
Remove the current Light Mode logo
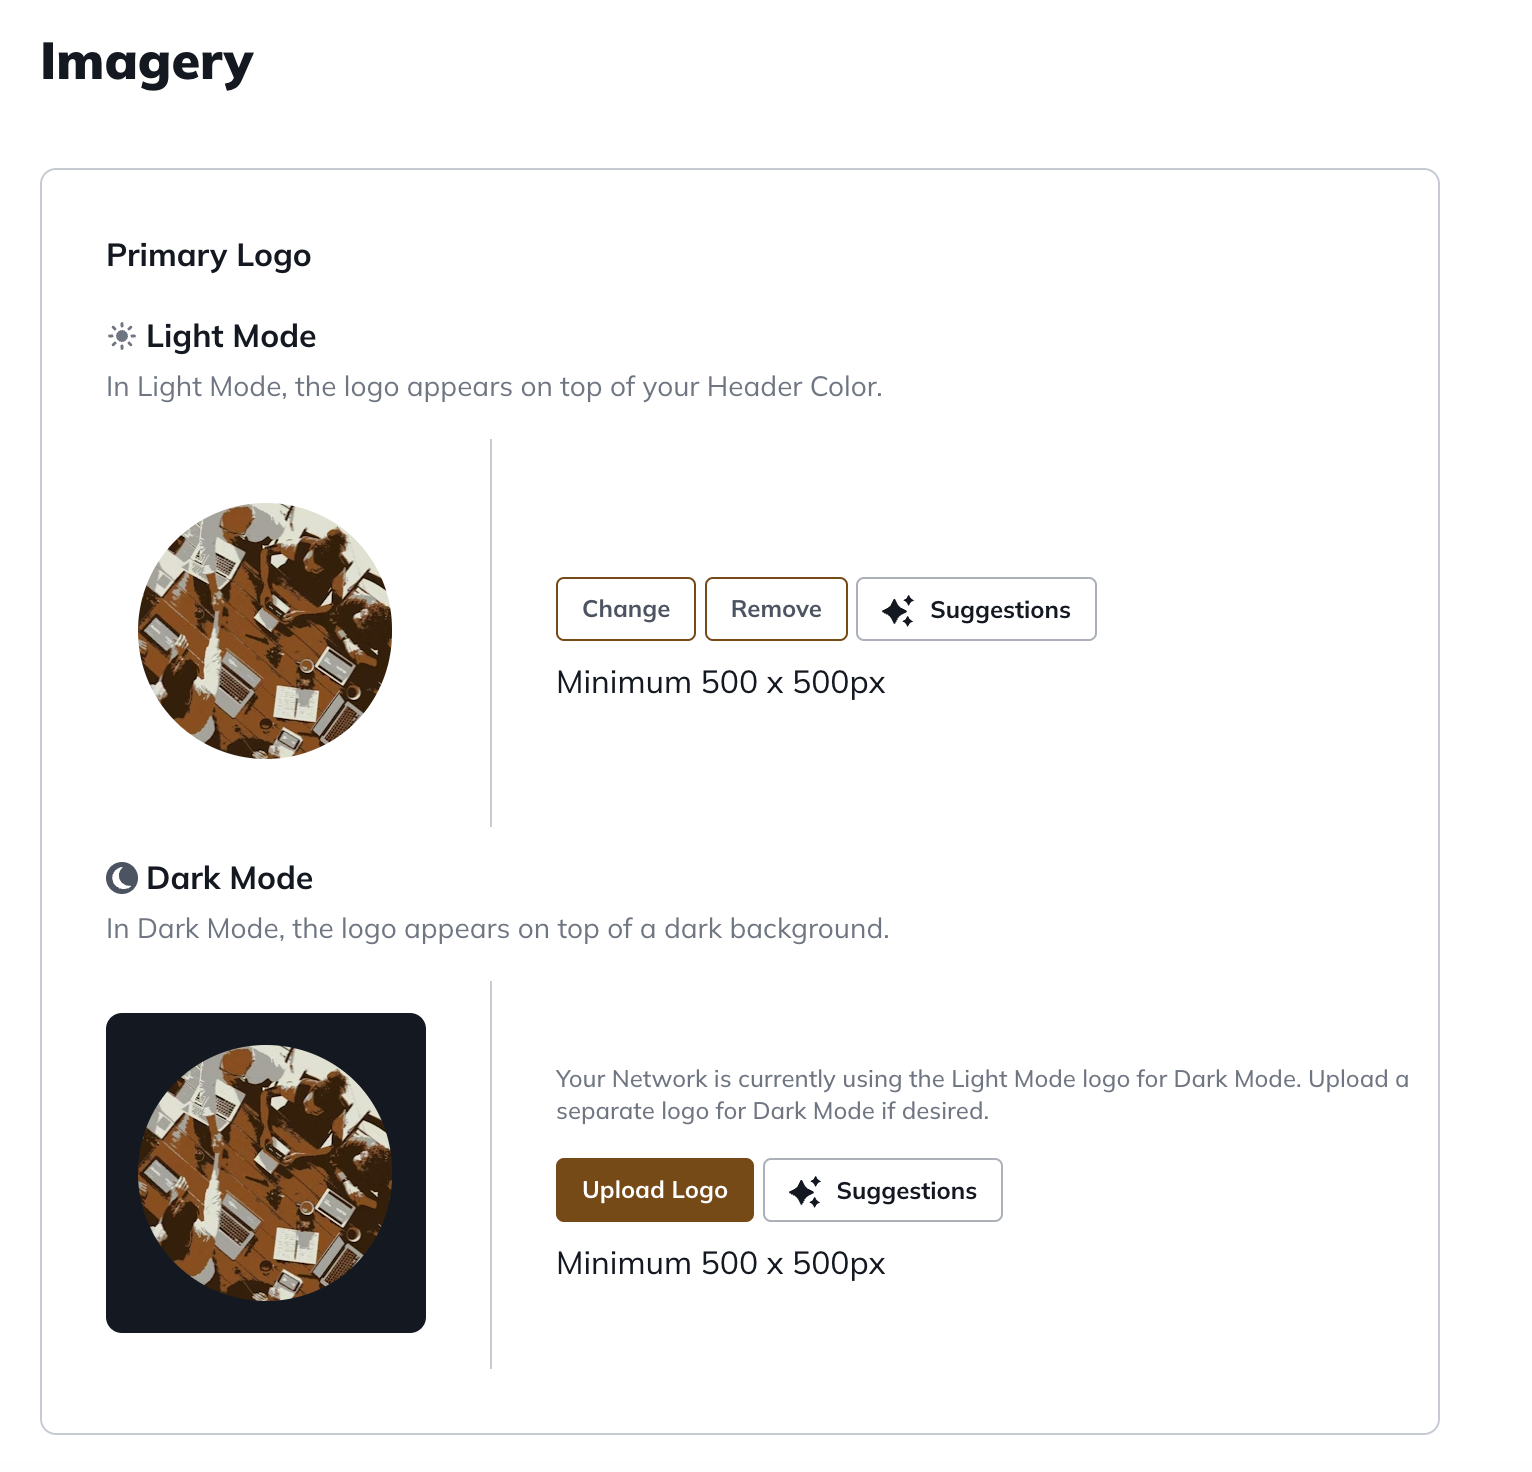(x=776, y=609)
